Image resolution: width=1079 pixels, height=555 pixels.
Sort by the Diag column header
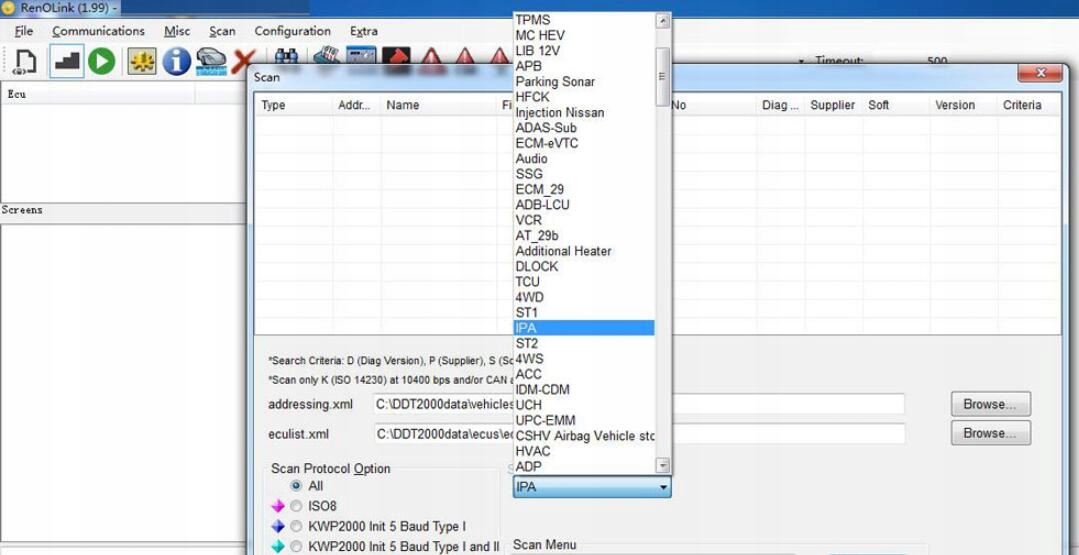pos(780,105)
